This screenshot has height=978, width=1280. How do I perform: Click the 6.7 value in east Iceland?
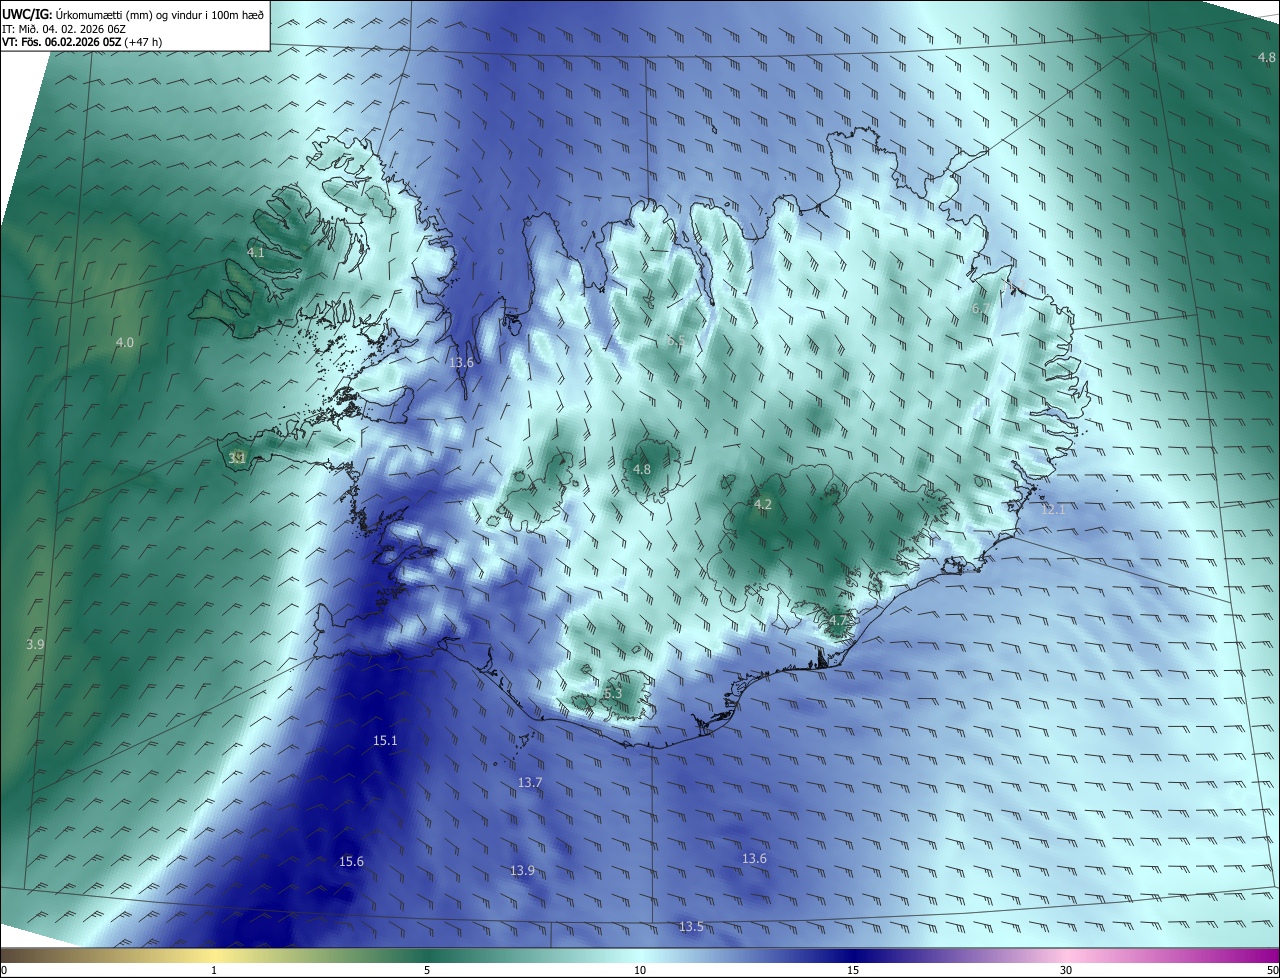pos(980,309)
